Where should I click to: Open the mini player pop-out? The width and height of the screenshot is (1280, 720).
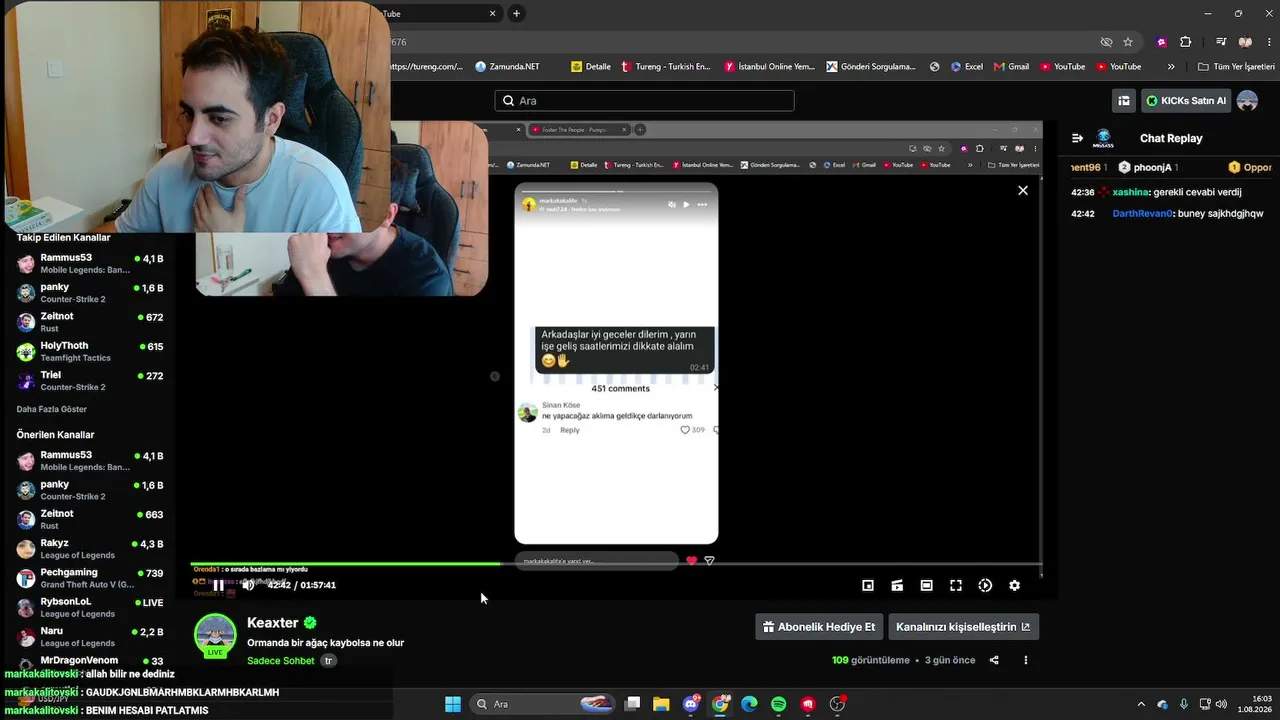pyautogui.click(x=868, y=585)
